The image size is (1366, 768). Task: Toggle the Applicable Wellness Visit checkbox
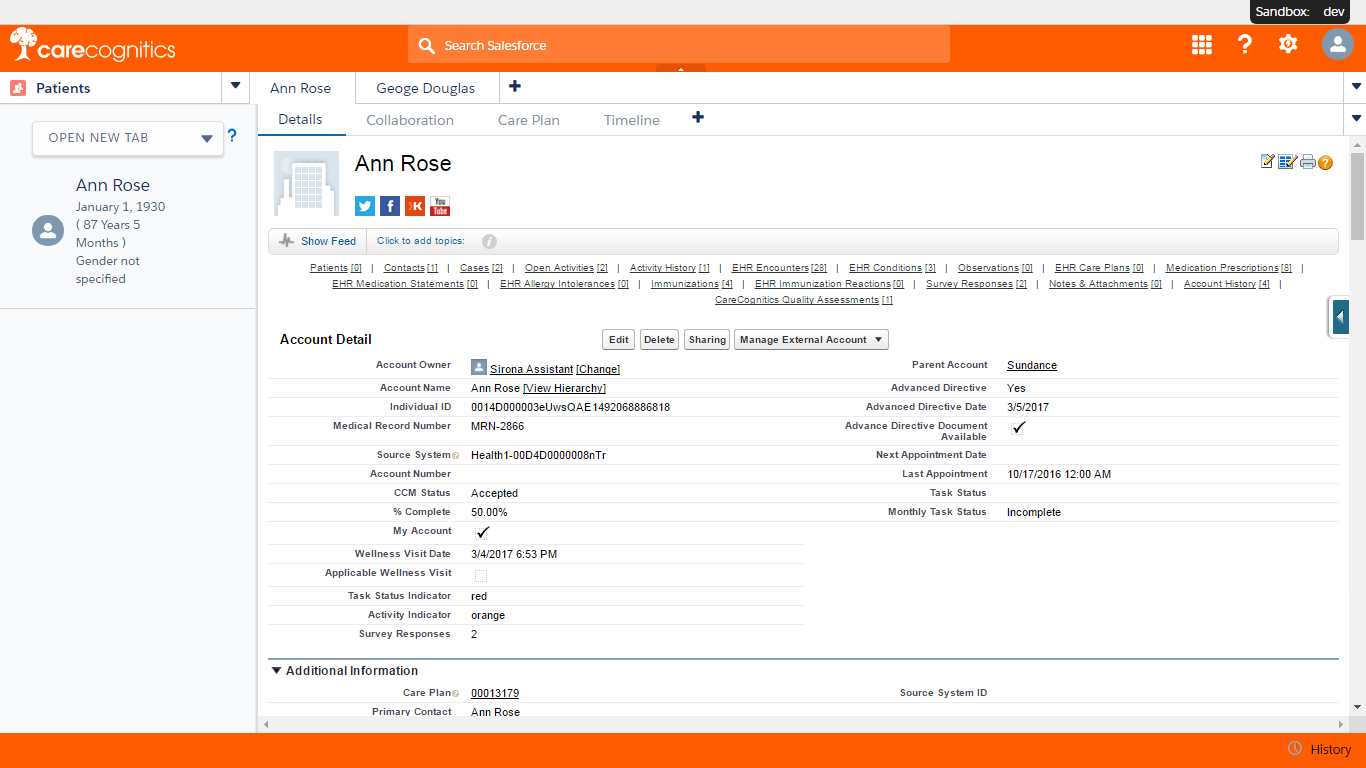click(481, 576)
